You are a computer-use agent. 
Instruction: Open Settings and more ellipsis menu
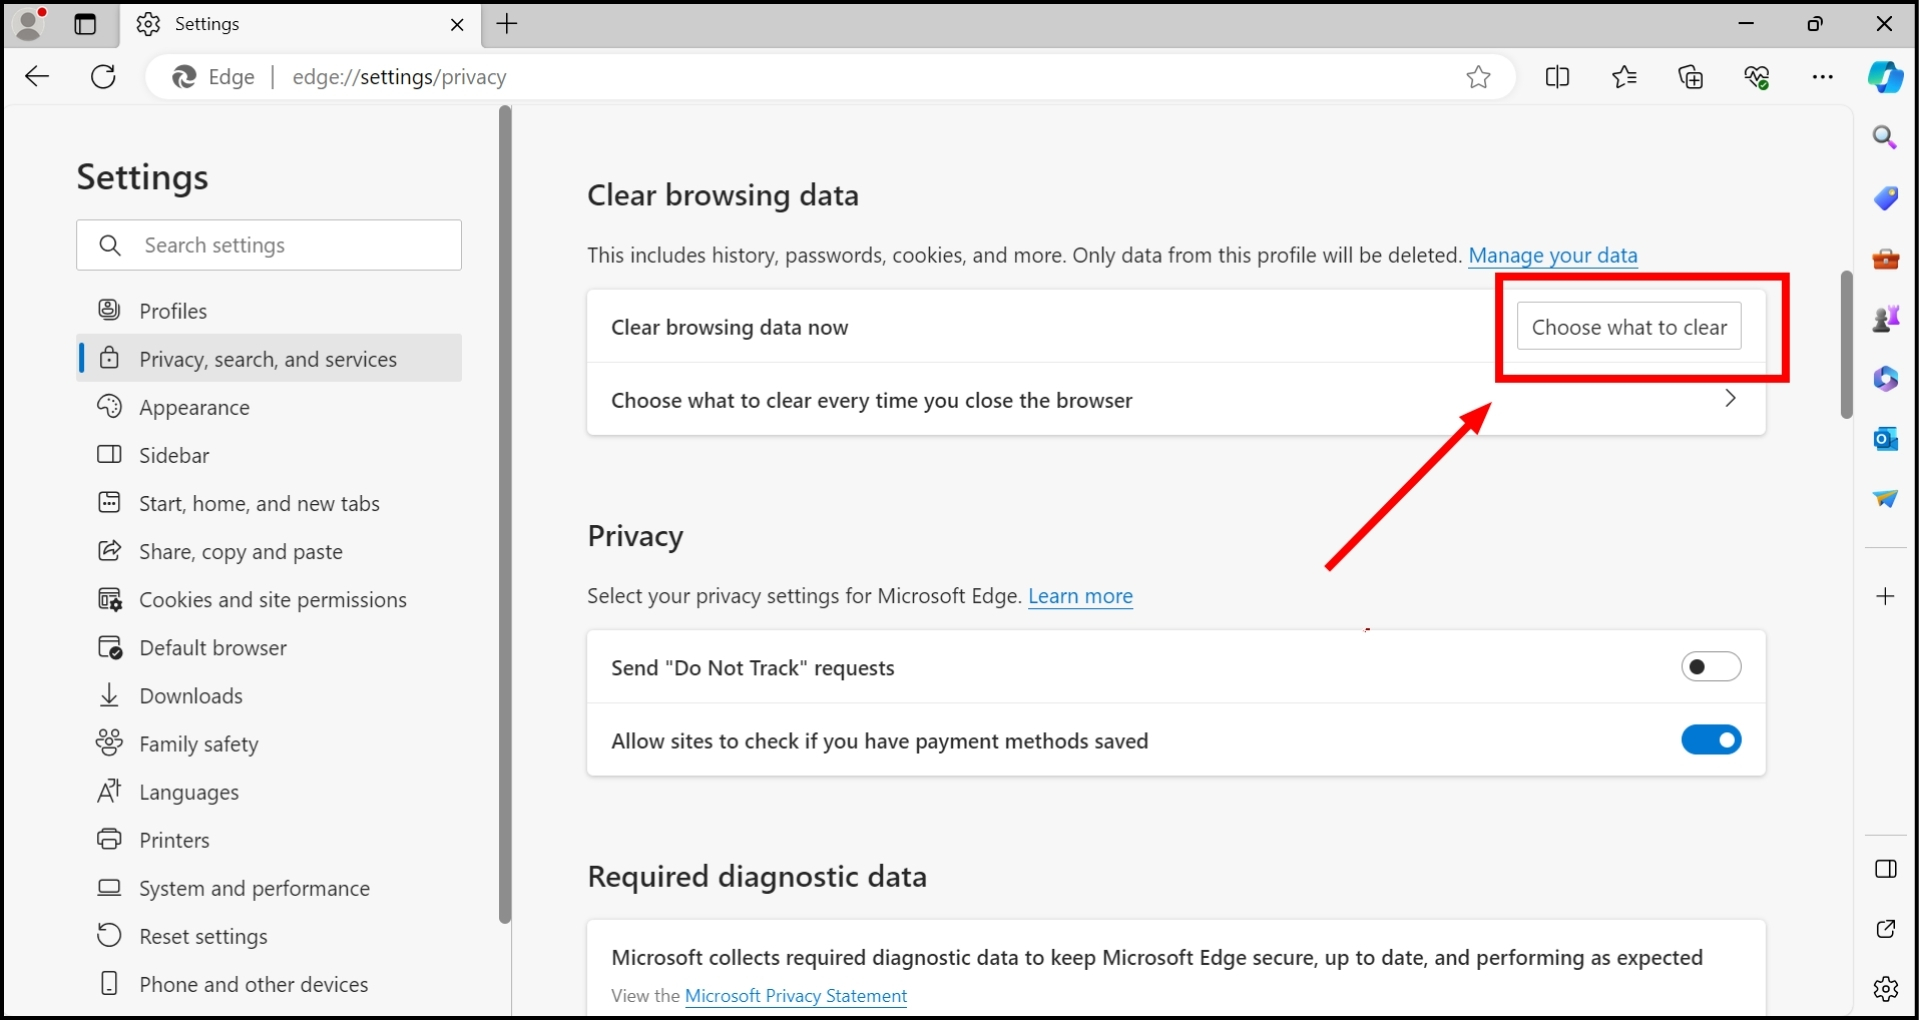pos(1822,77)
